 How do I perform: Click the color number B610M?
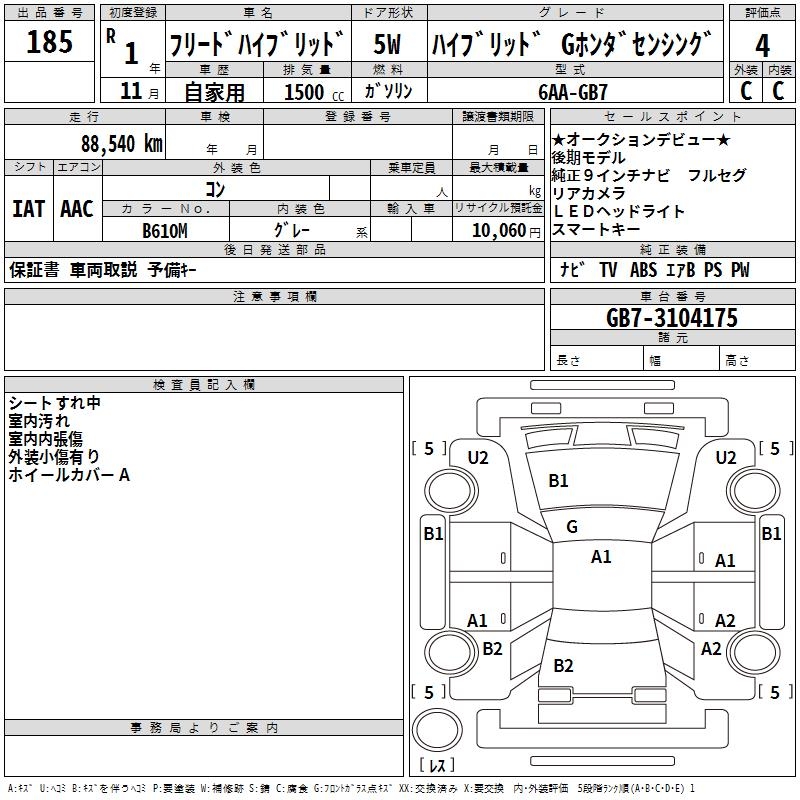pyautogui.click(x=165, y=231)
